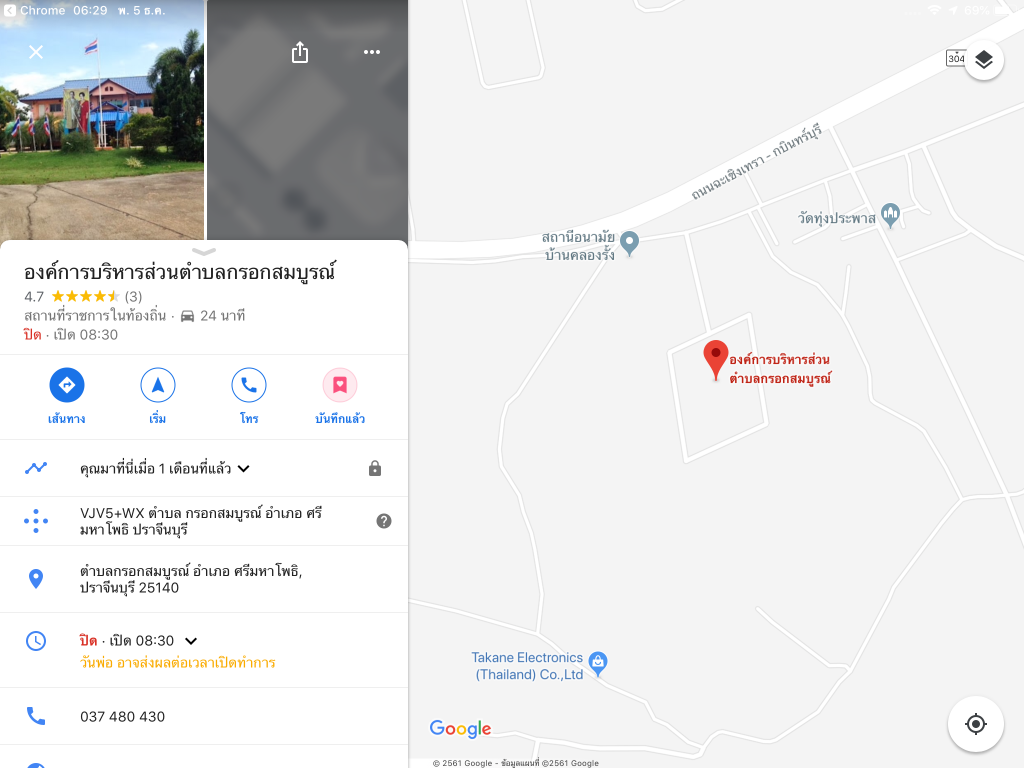Expand the visited 1 month ago chevron

244,468
